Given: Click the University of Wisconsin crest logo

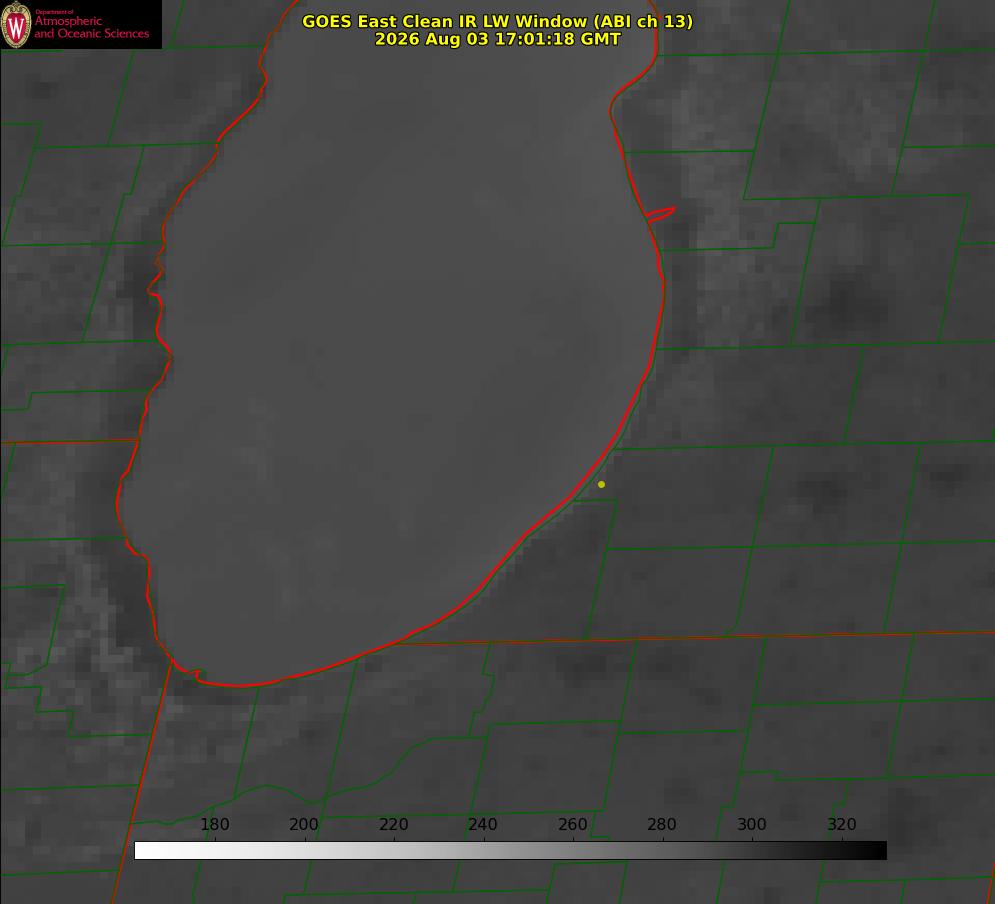Looking at the screenshot, I should pyautogui.click(x=16, y=24).
